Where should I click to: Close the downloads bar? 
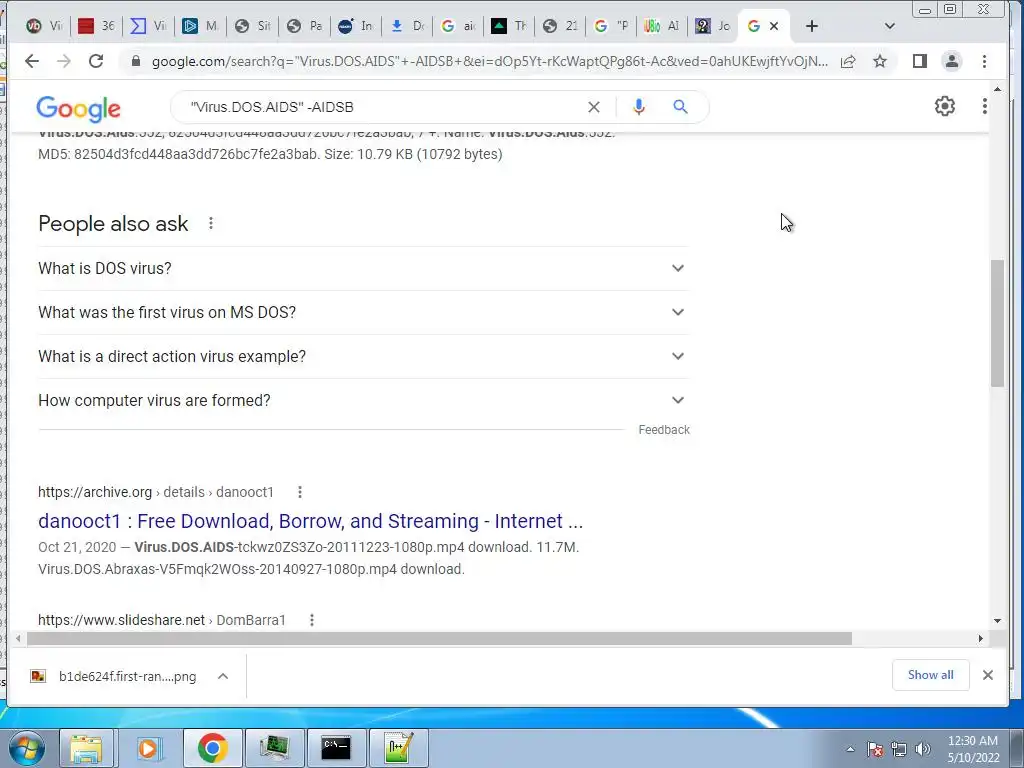987,675
